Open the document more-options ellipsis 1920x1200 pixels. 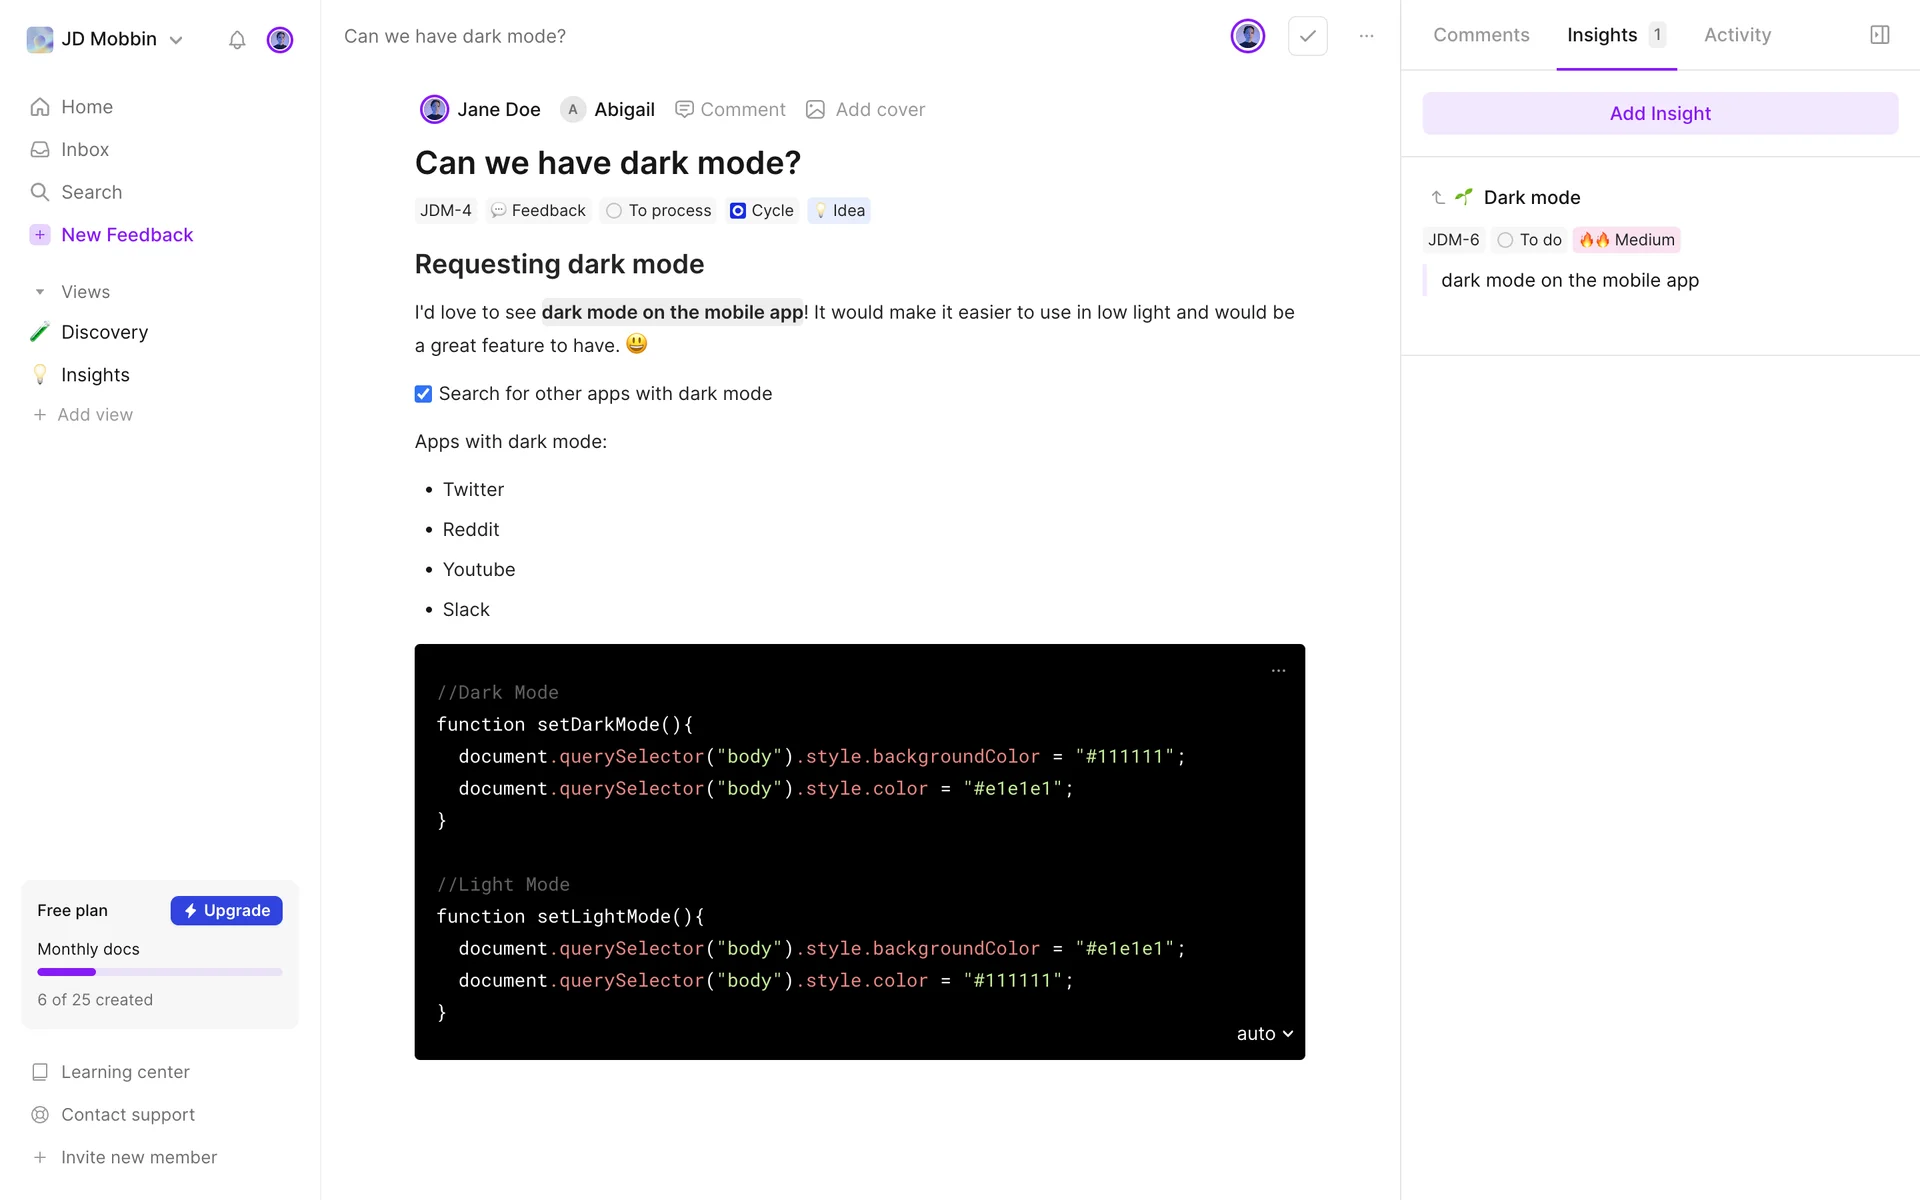click(1366, 36)
